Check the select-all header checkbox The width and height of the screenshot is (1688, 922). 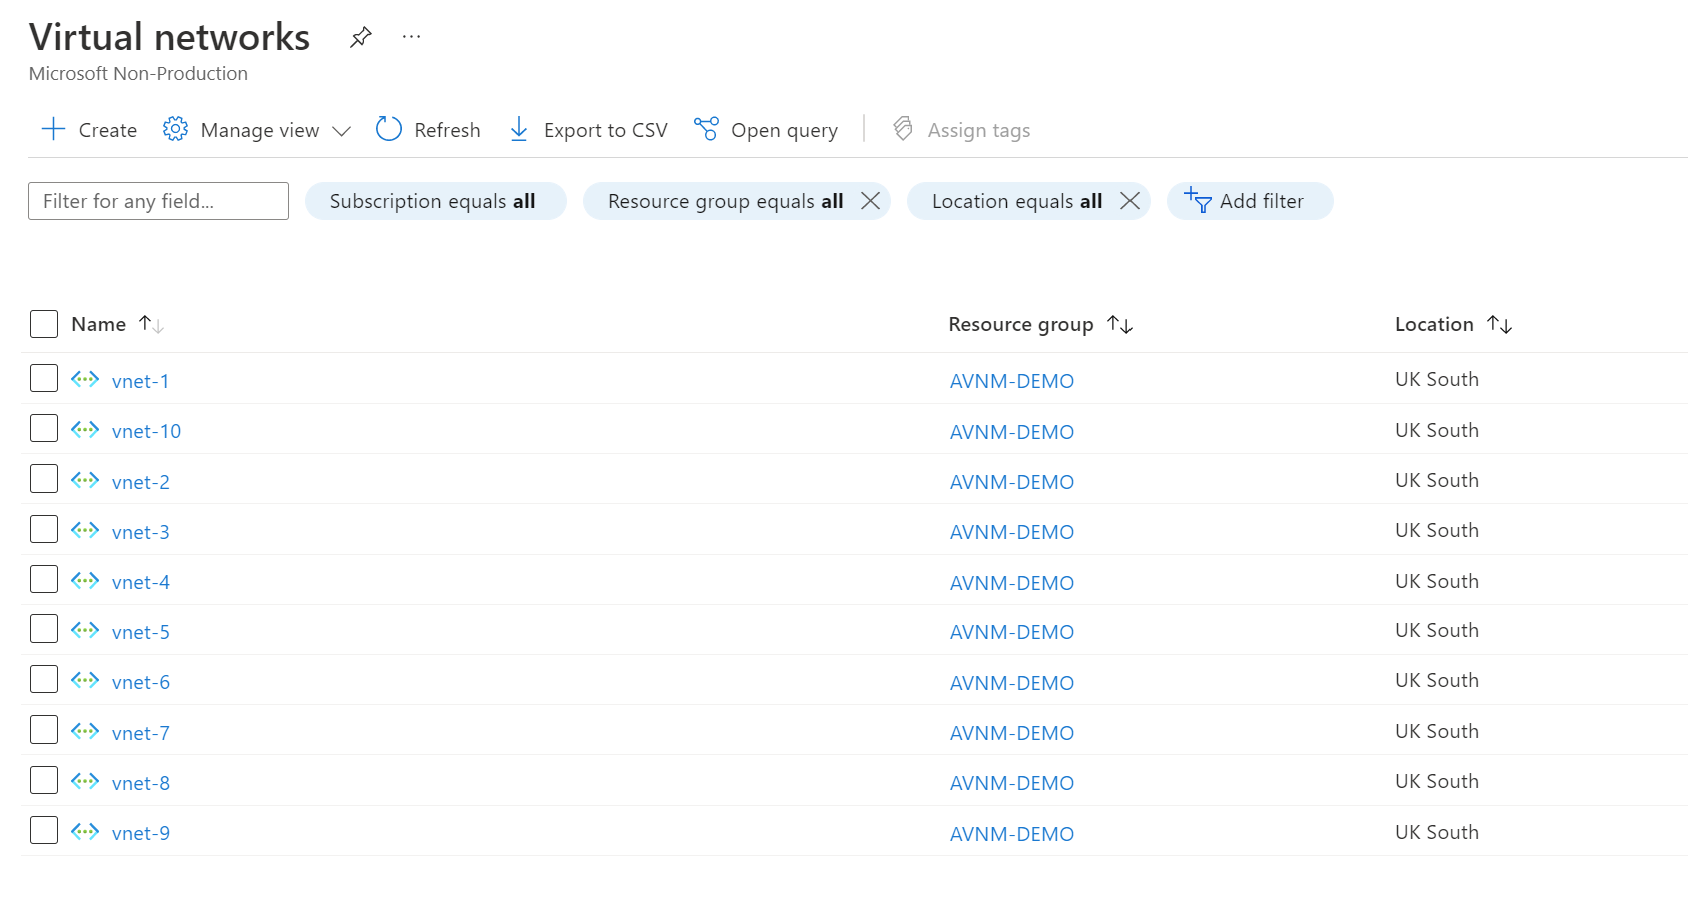44,324
